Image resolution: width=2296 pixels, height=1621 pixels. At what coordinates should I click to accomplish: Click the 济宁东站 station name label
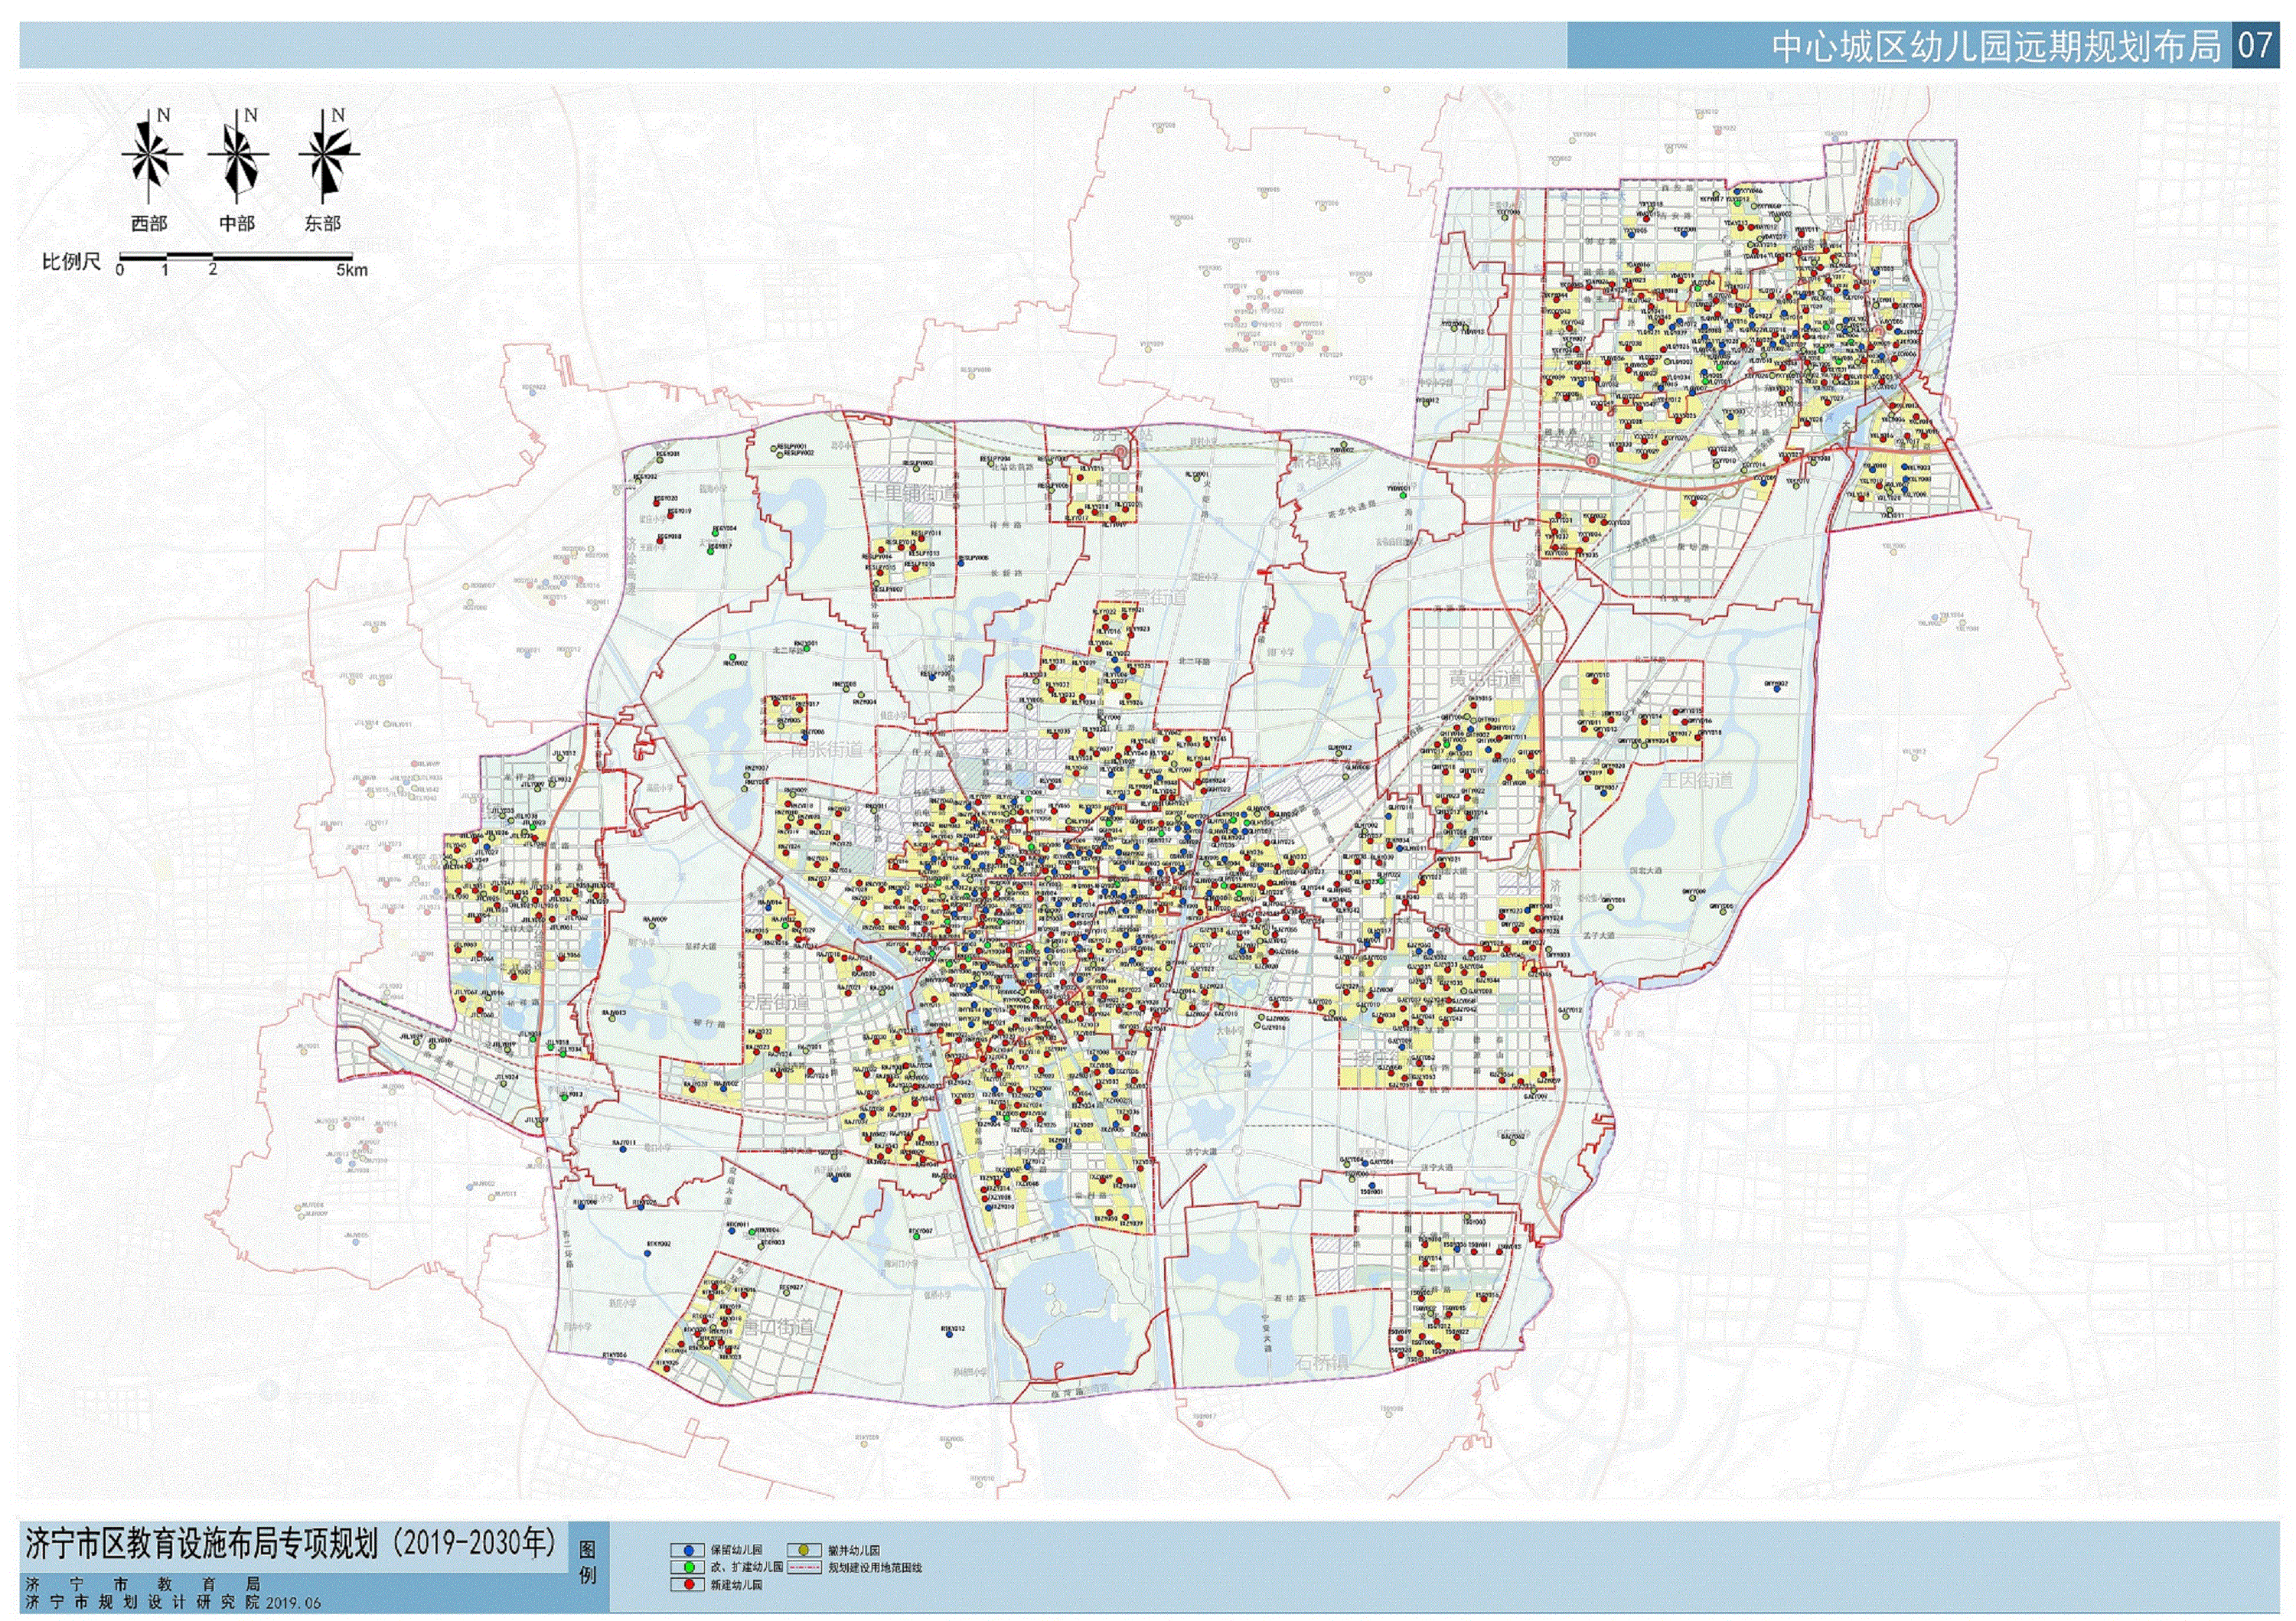pyautogui.click(x=1568, y=441)
